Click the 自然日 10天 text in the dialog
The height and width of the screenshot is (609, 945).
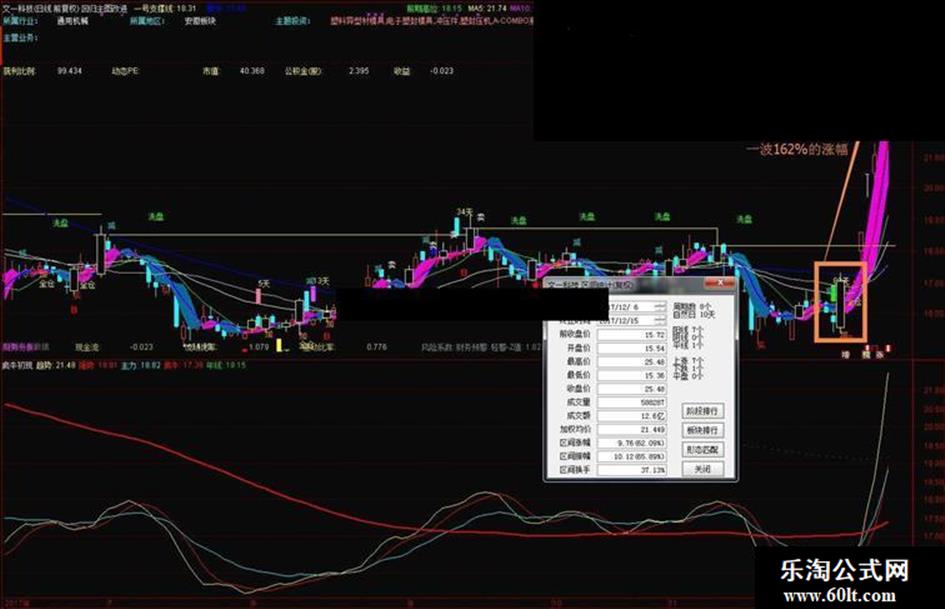click(x=694, y=315)
